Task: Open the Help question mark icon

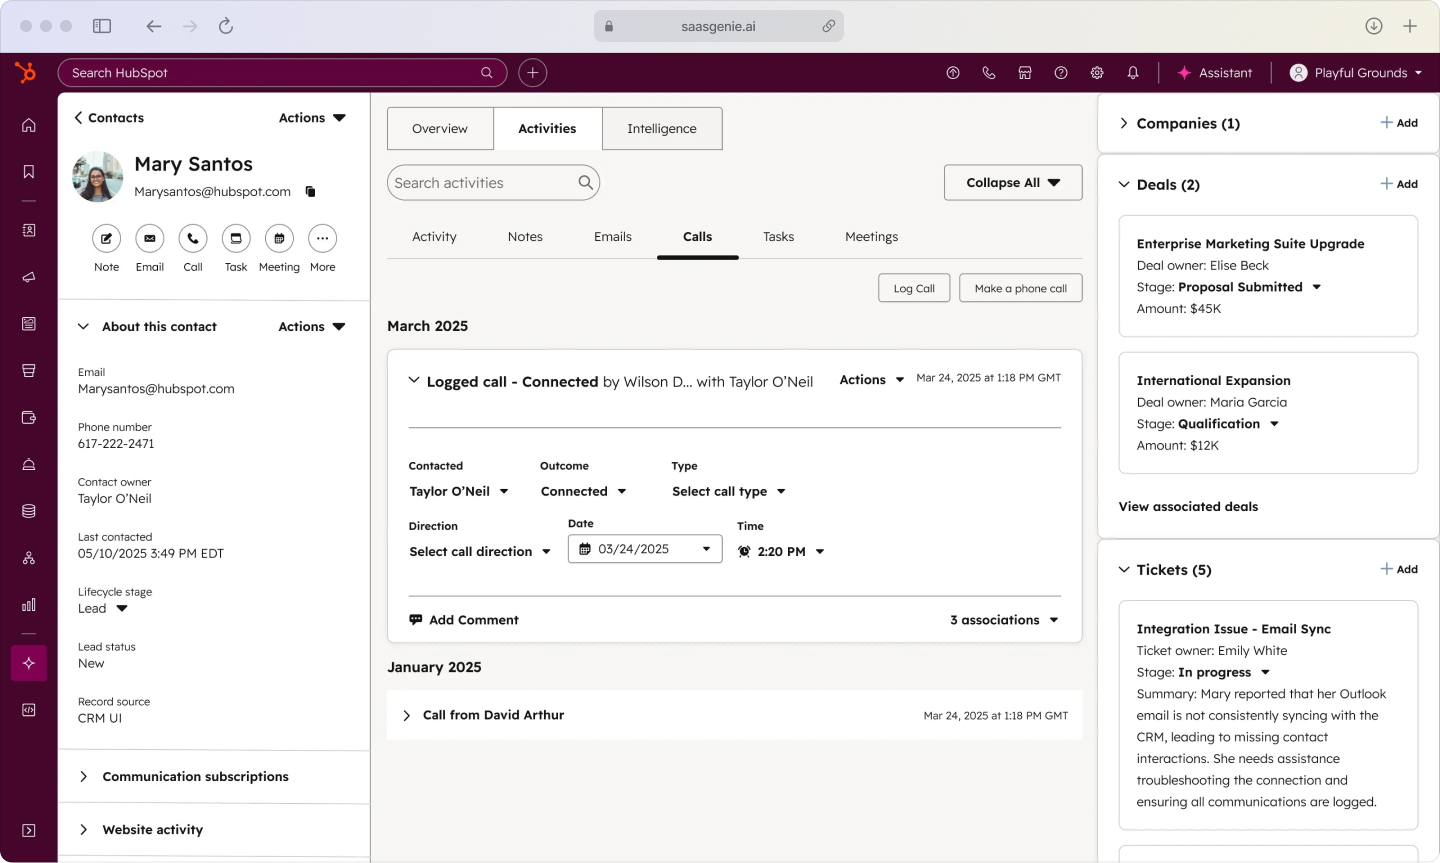Action: click(1061, 73)
